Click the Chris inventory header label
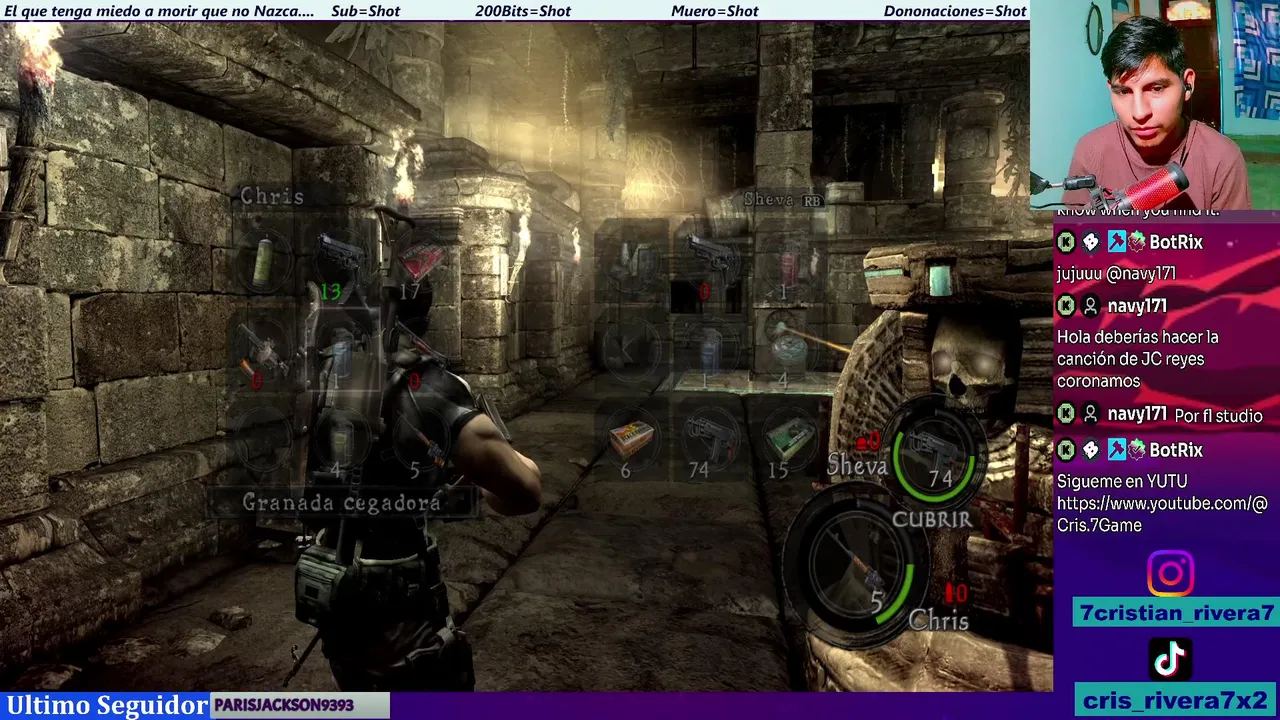1280x720 pixels. pyautogui.click(x=271, y=196)
